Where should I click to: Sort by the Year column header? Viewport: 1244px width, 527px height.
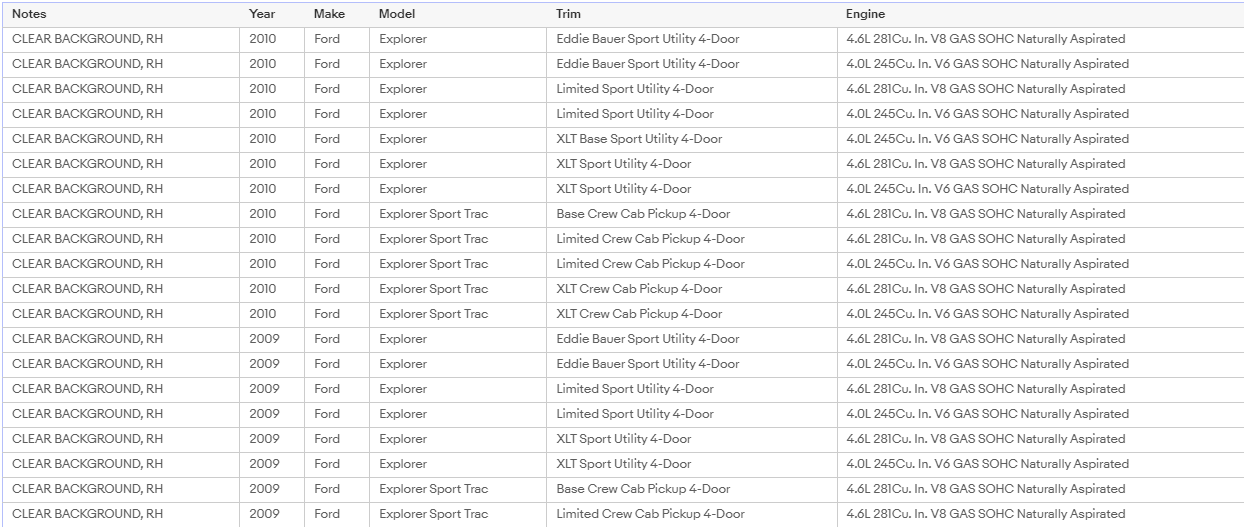[x=262, y=14]
